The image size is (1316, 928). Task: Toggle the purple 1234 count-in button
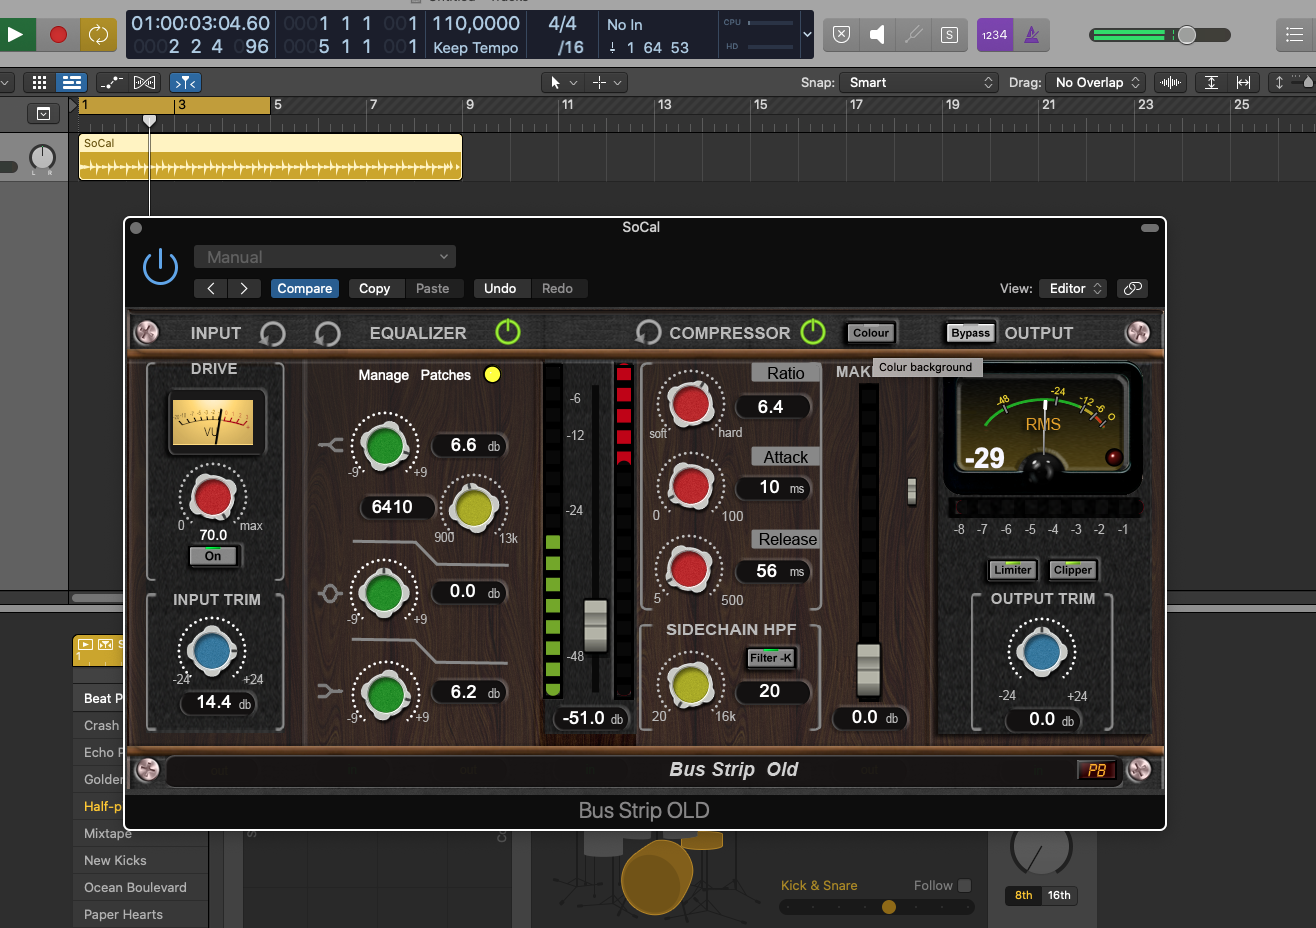tap(994, 35)
